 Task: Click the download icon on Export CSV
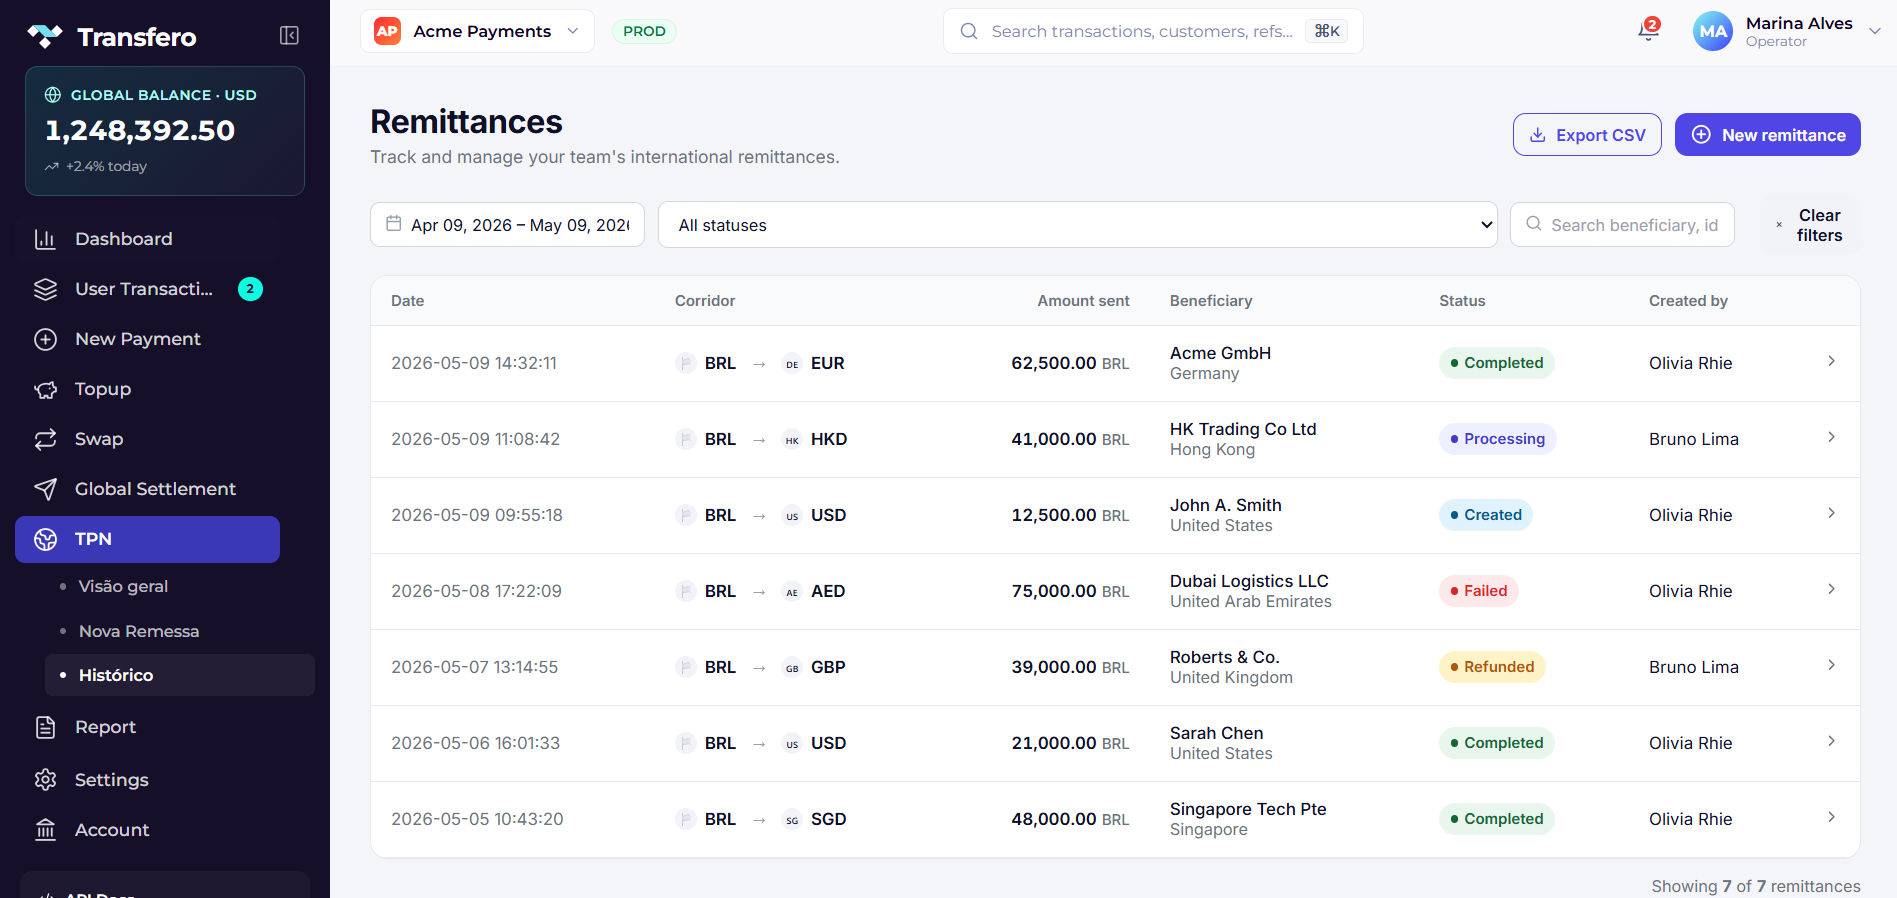coord(1538,135)
